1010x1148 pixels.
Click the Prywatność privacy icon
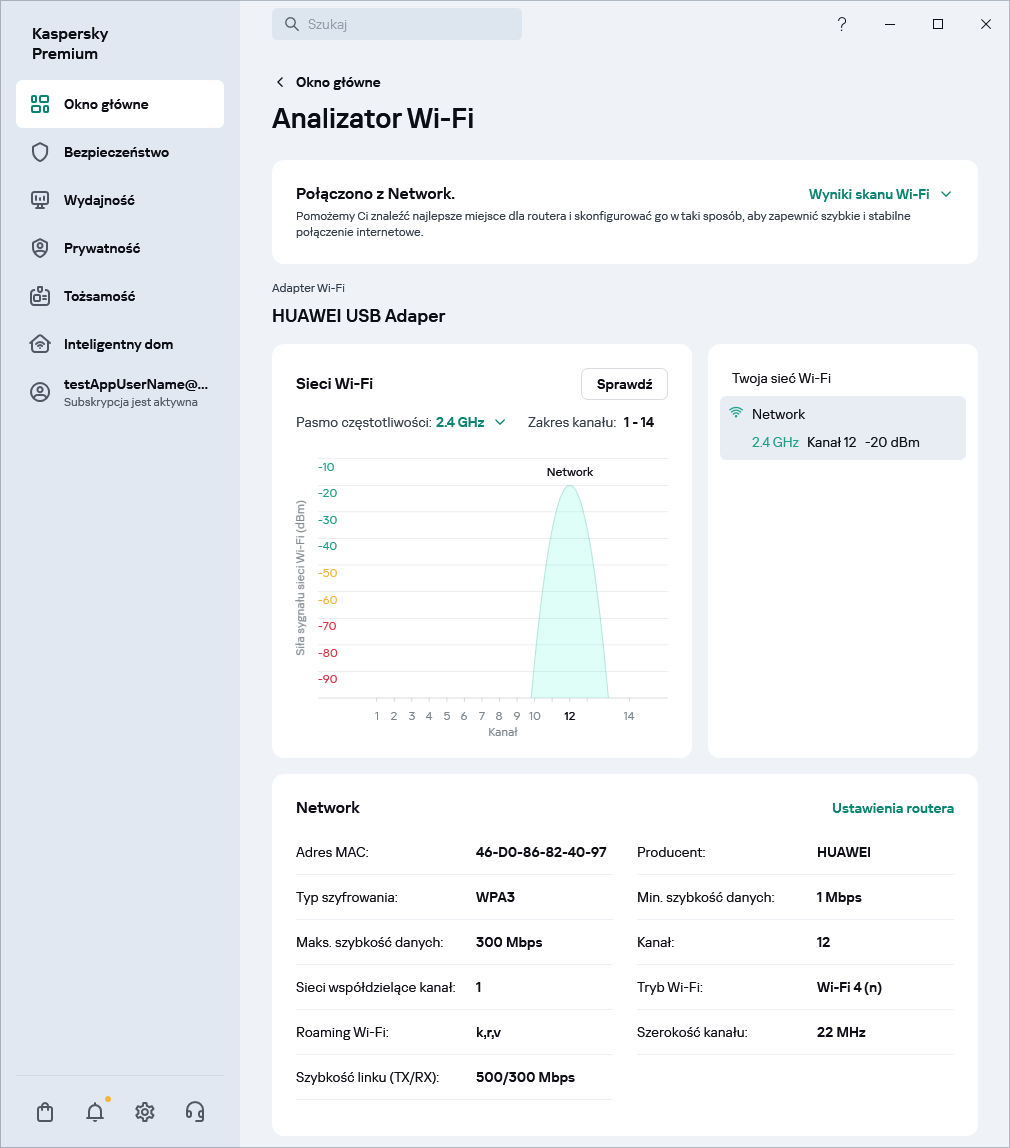[x=40, y=248]
